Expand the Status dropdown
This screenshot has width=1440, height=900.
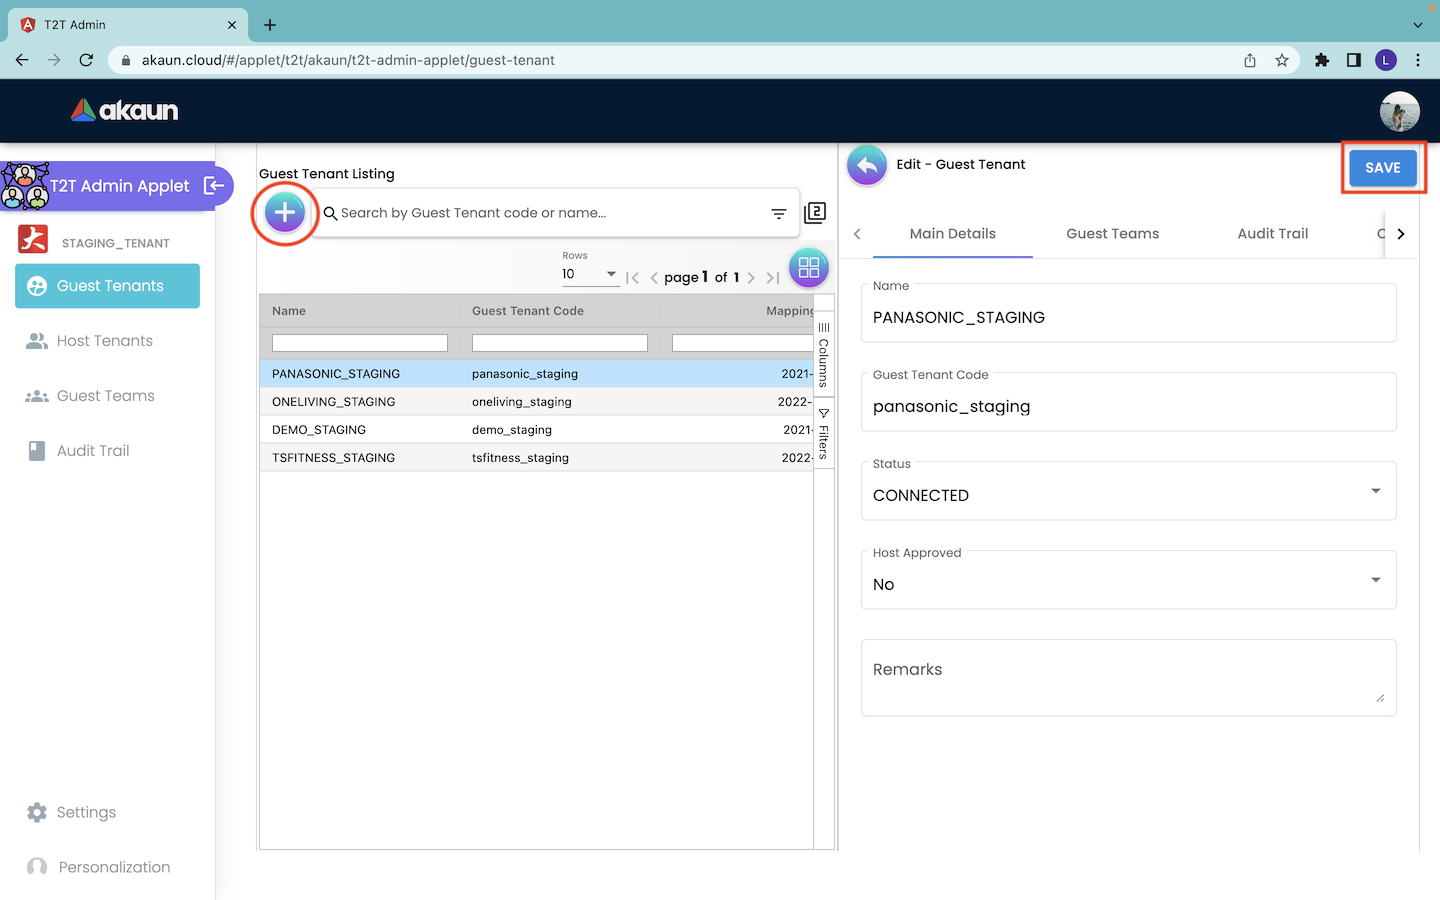1128,492
